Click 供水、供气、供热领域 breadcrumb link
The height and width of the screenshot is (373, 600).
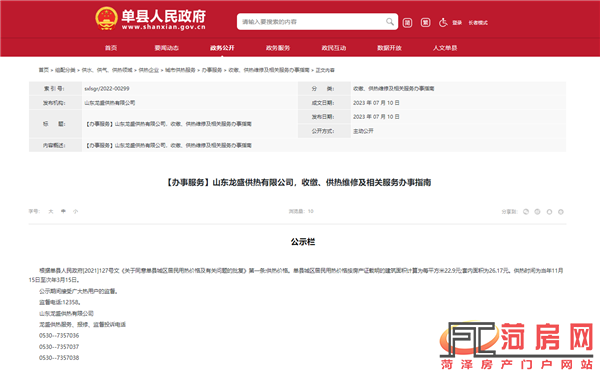107,70
